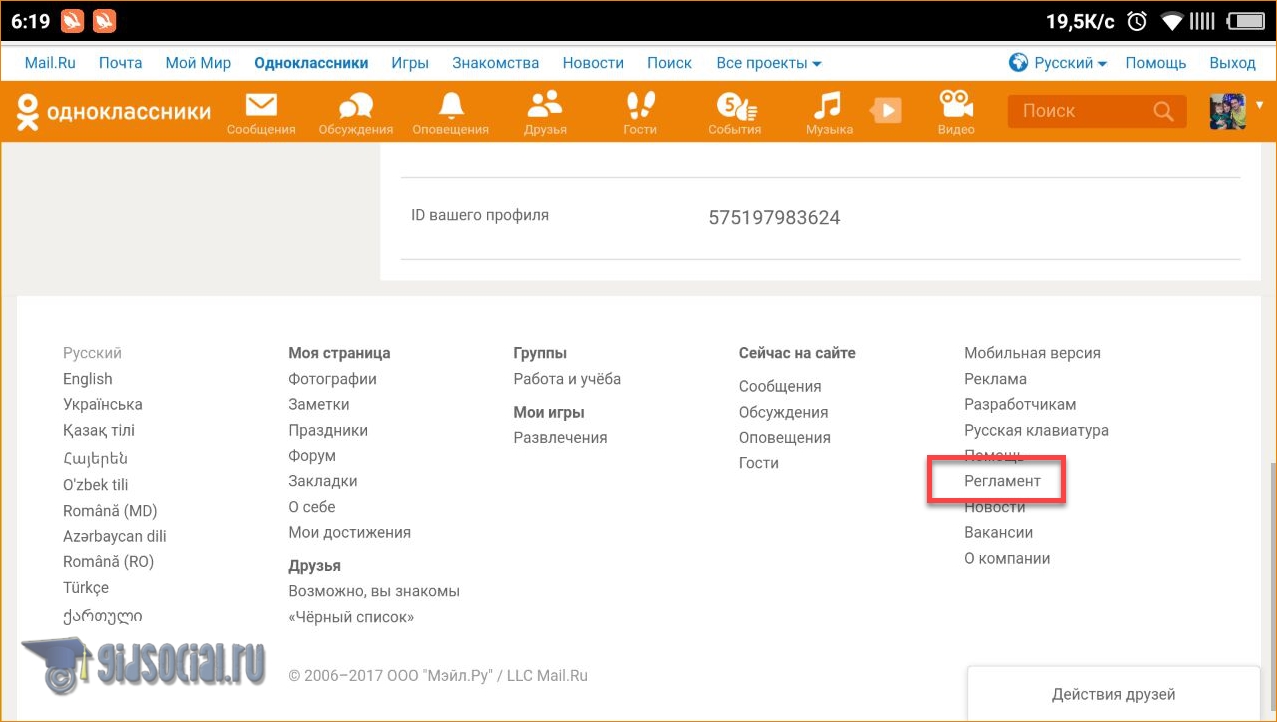
Task: Open the Видео camera icon
Action: (x=956, y=105)
